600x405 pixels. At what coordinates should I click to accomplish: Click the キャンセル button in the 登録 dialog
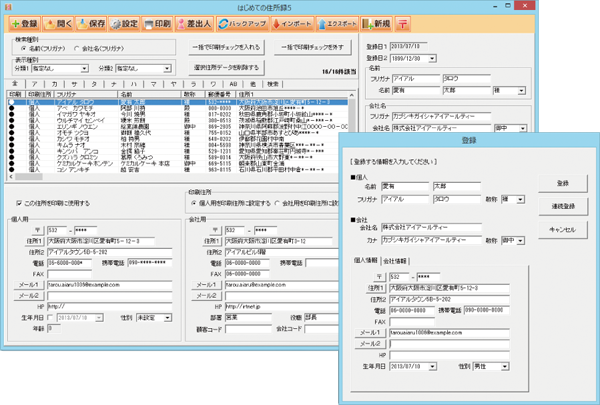pos(562,229)
